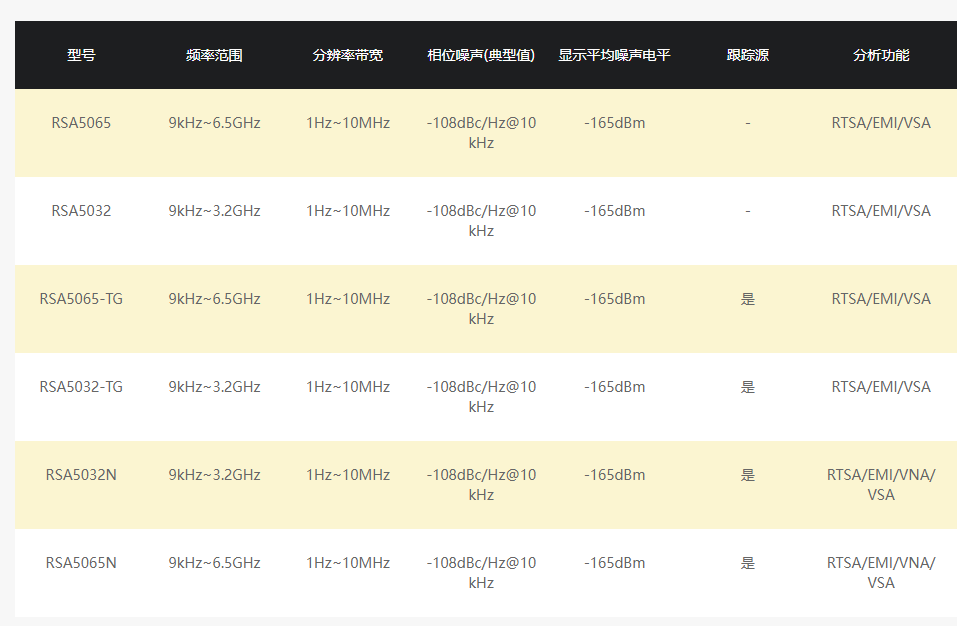Click the frequency range of RSA5032
957x626 pixels.
(214, 210)
